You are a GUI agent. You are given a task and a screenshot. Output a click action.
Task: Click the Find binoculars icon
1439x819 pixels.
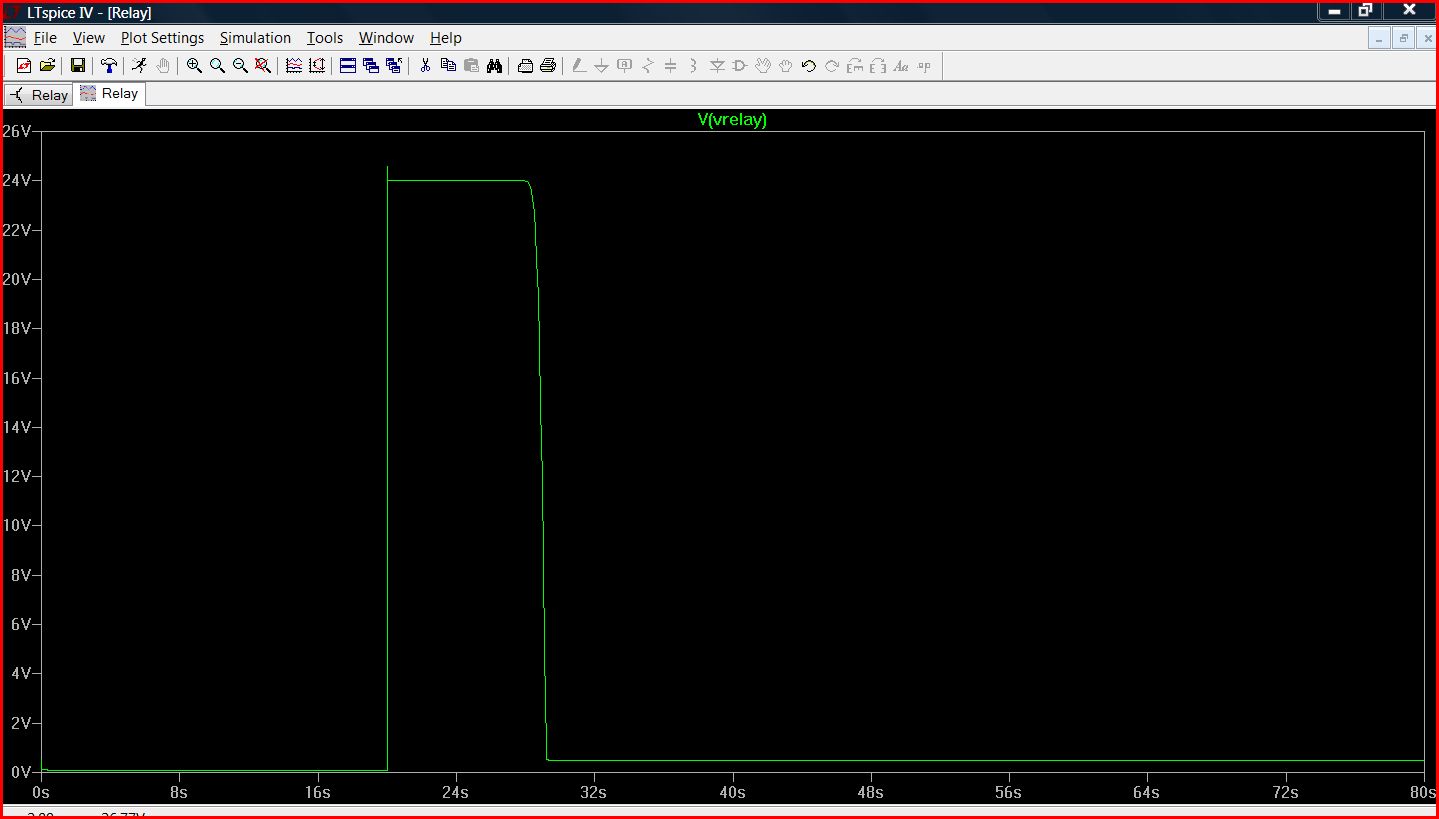(x=494, y=66)
